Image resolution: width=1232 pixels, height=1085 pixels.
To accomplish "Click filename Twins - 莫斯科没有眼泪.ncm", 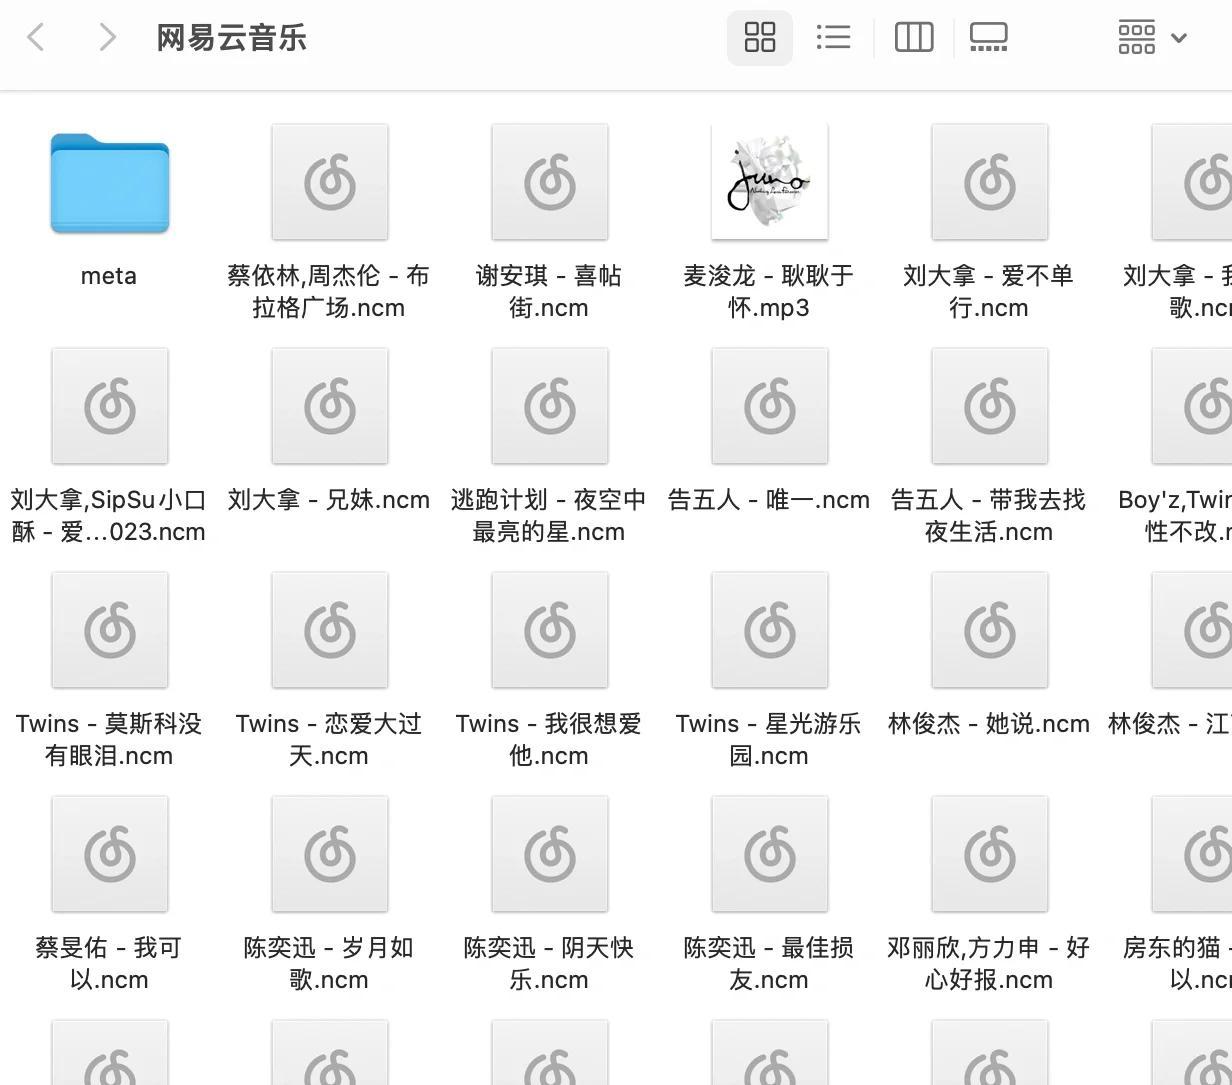I will tap(109, 739).
